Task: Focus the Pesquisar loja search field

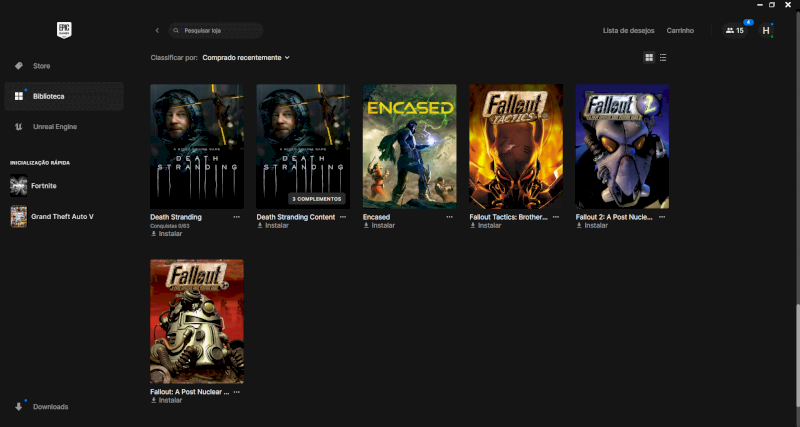Action: (x=215, y=31)
